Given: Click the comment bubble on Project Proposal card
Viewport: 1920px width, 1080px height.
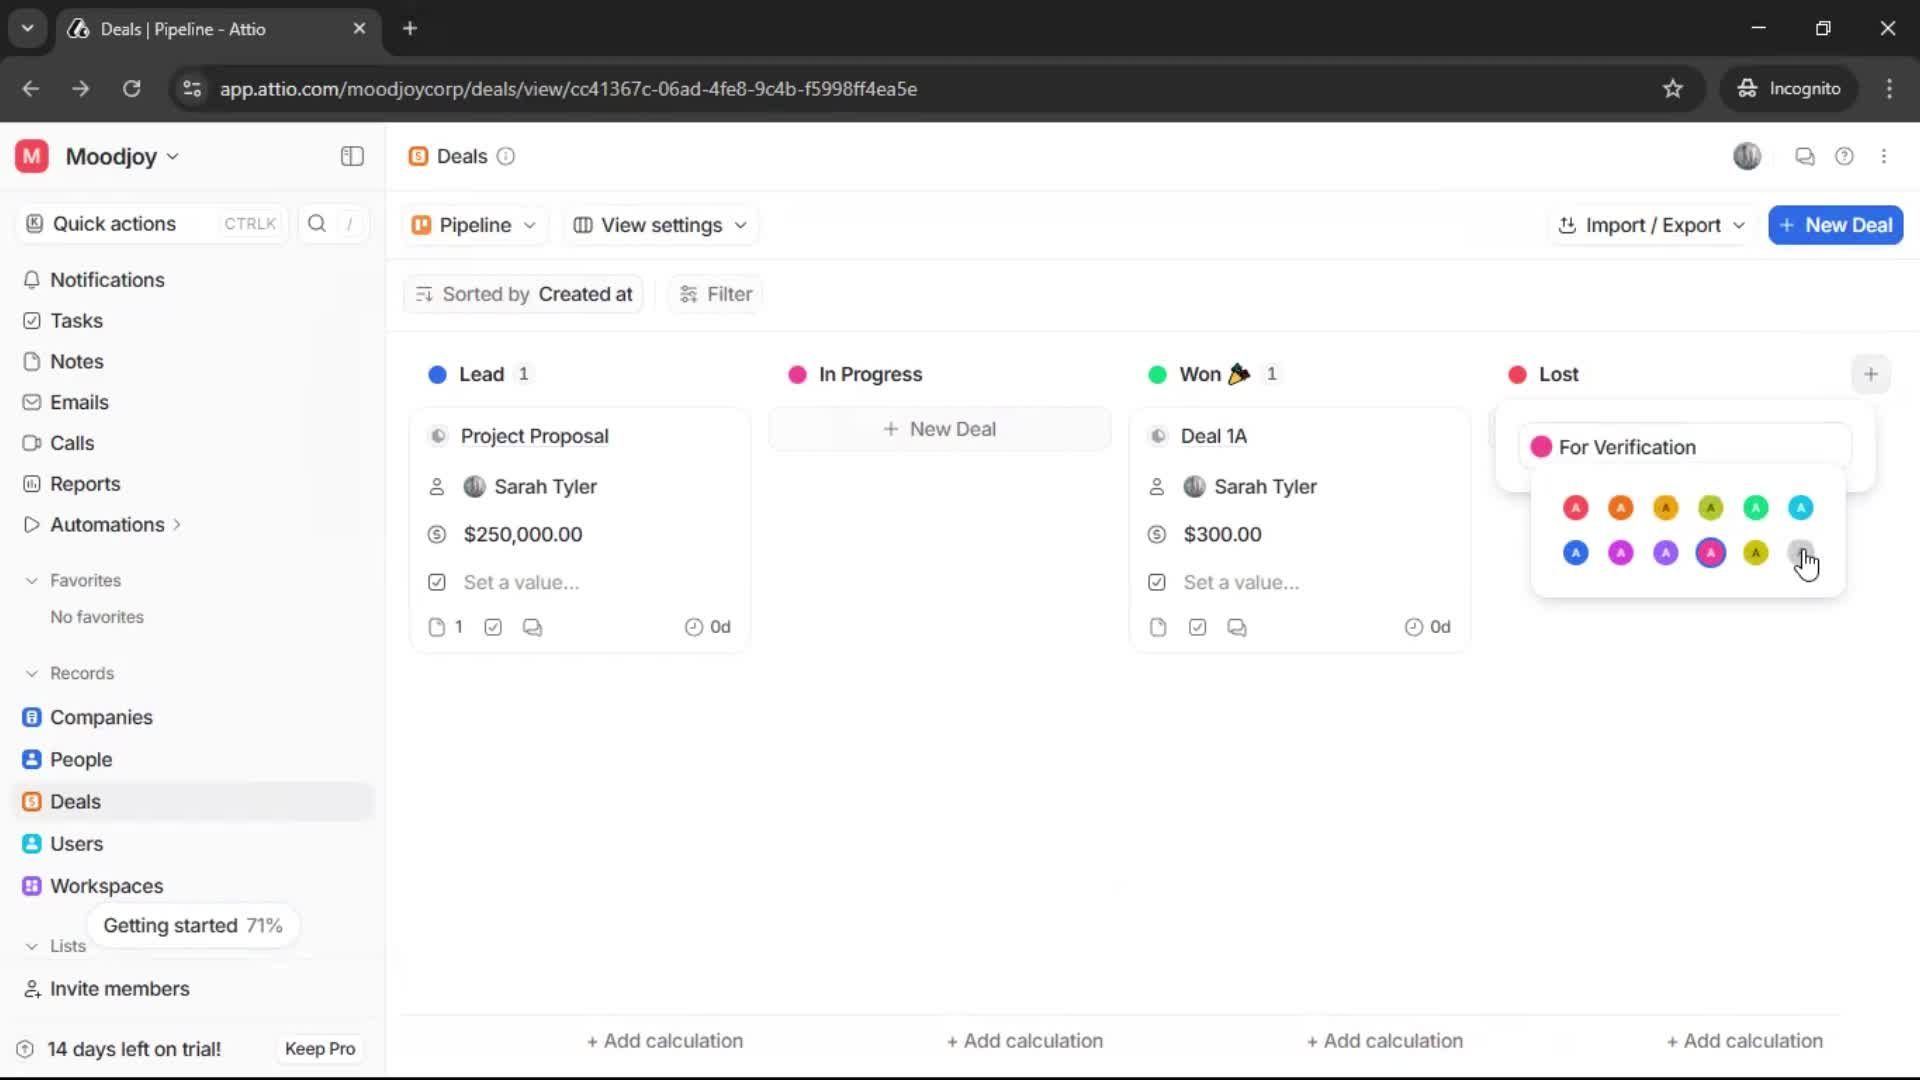Looking at the screenshot, I should point(533,627).
